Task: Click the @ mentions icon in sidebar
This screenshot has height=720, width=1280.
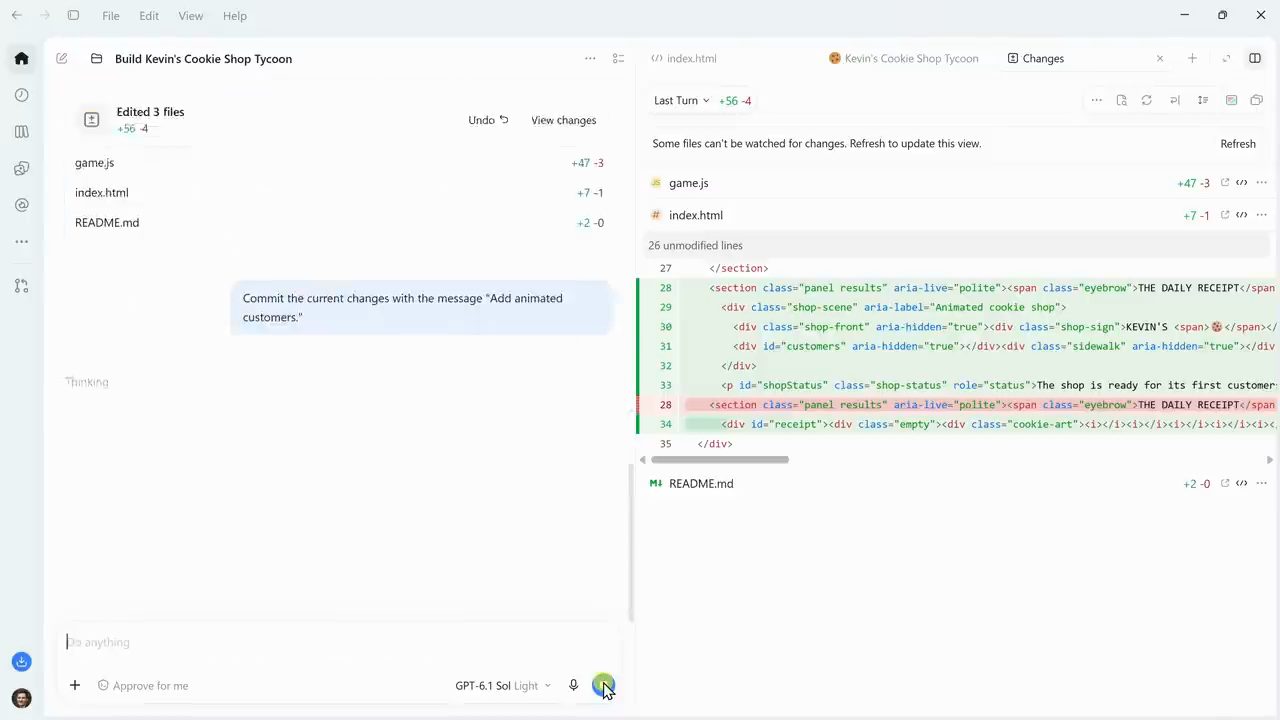Action: tap(21, 205)
